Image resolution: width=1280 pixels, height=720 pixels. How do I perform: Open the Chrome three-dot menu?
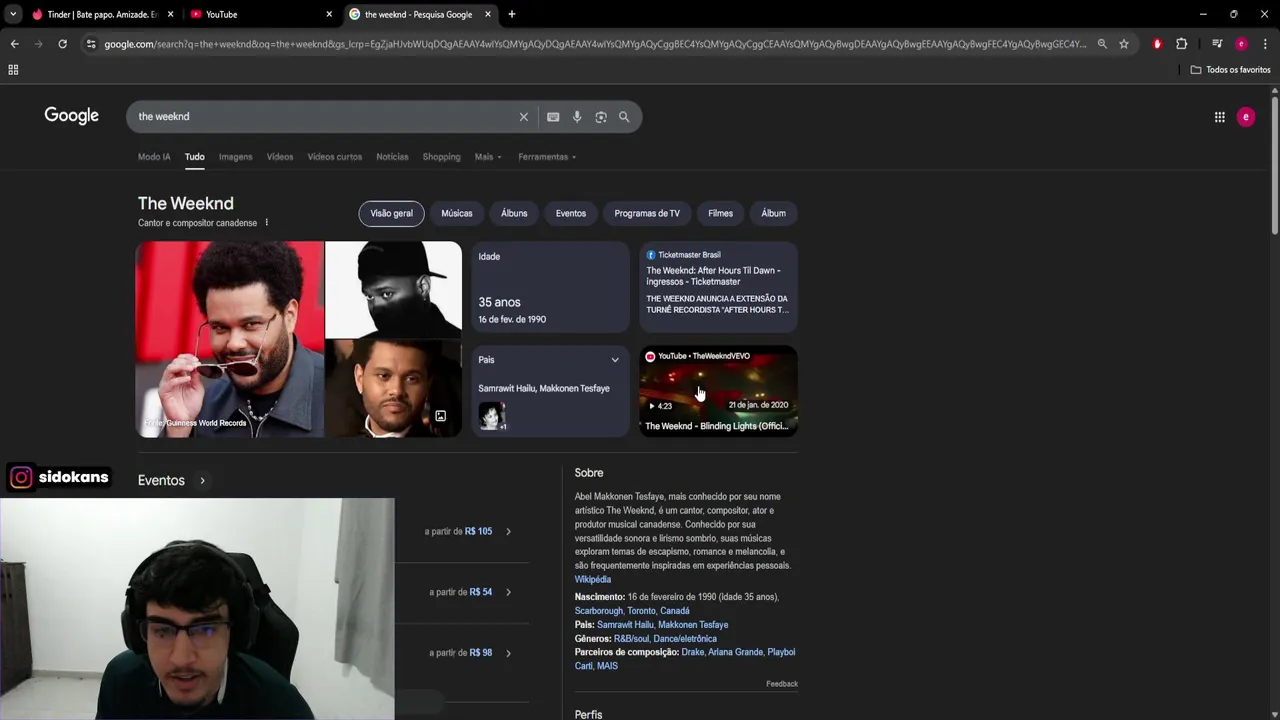1265,44
